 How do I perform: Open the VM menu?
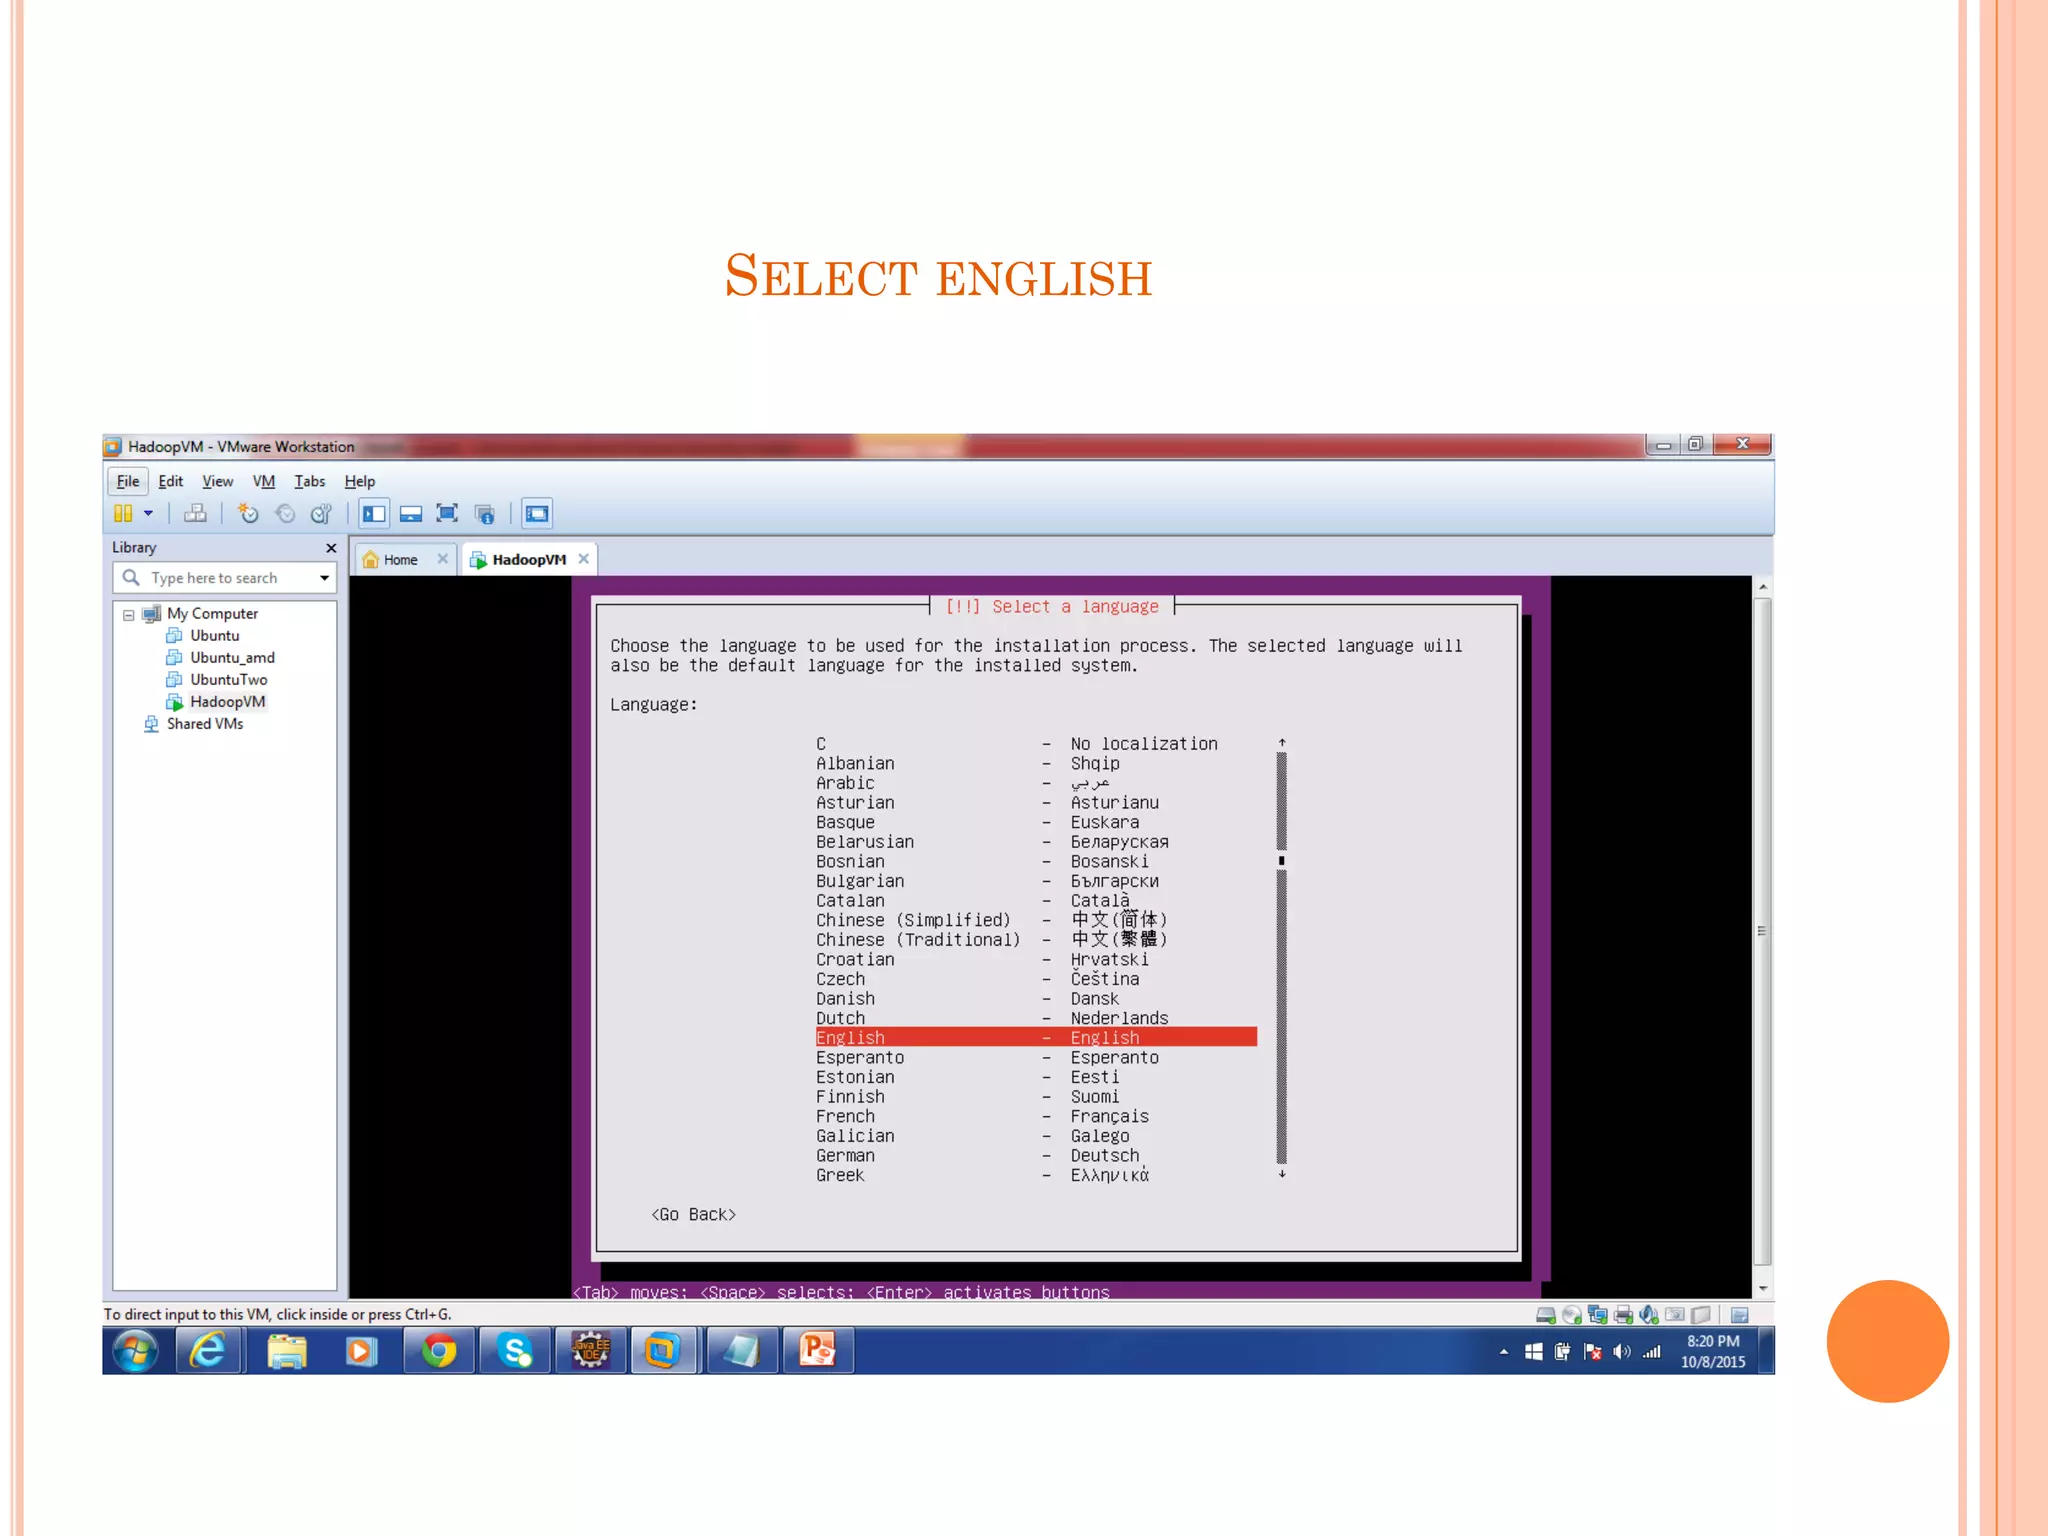click(264, 481)
